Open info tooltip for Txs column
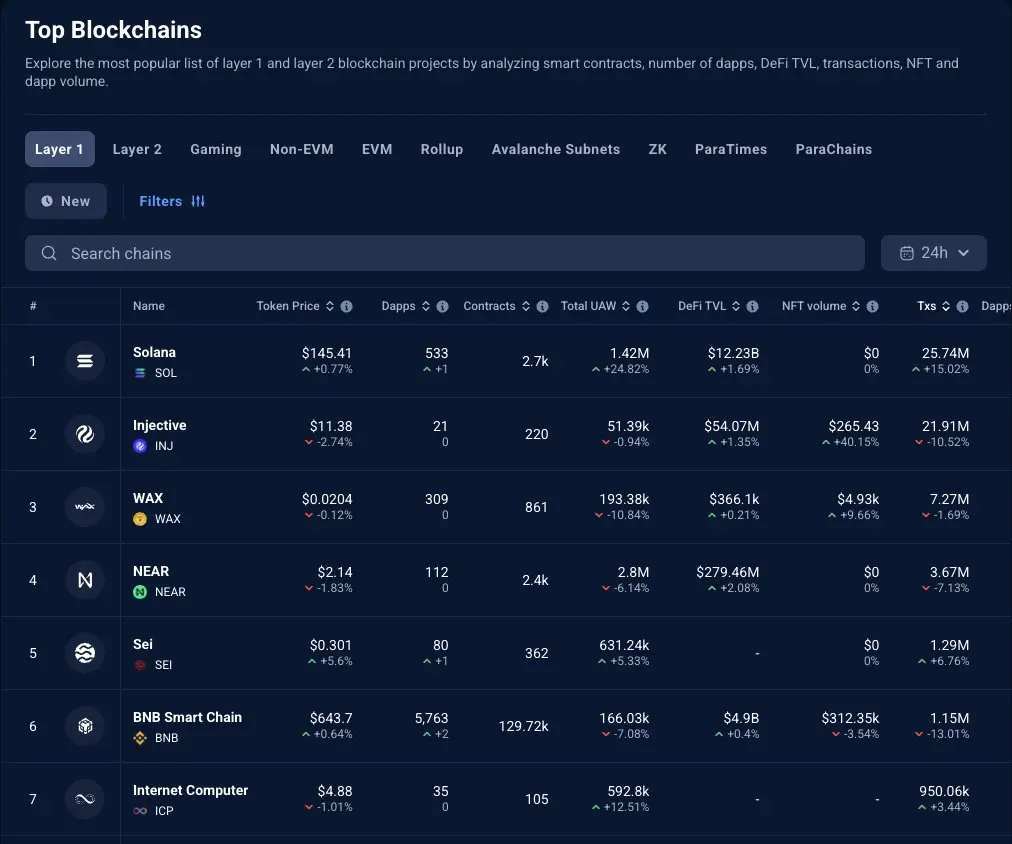This screenshot has width=1012, height=844. pos(962,306)
